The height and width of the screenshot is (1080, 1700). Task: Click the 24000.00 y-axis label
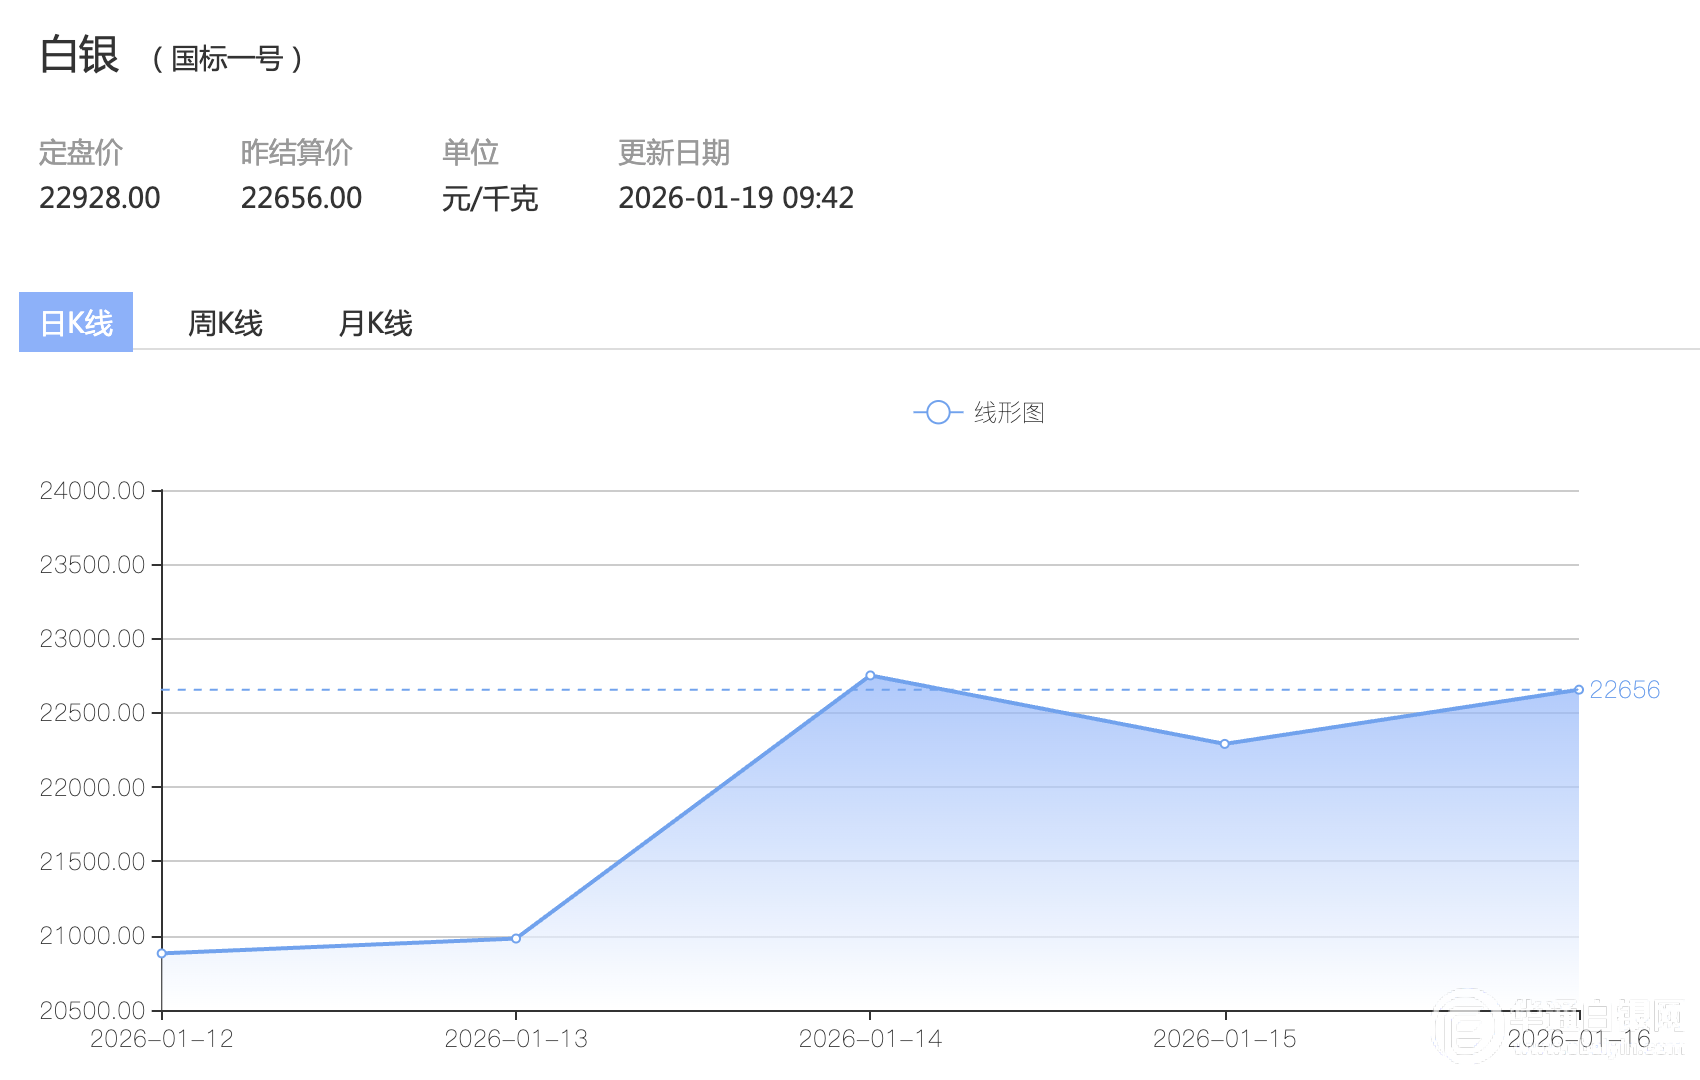coord(92,491)
